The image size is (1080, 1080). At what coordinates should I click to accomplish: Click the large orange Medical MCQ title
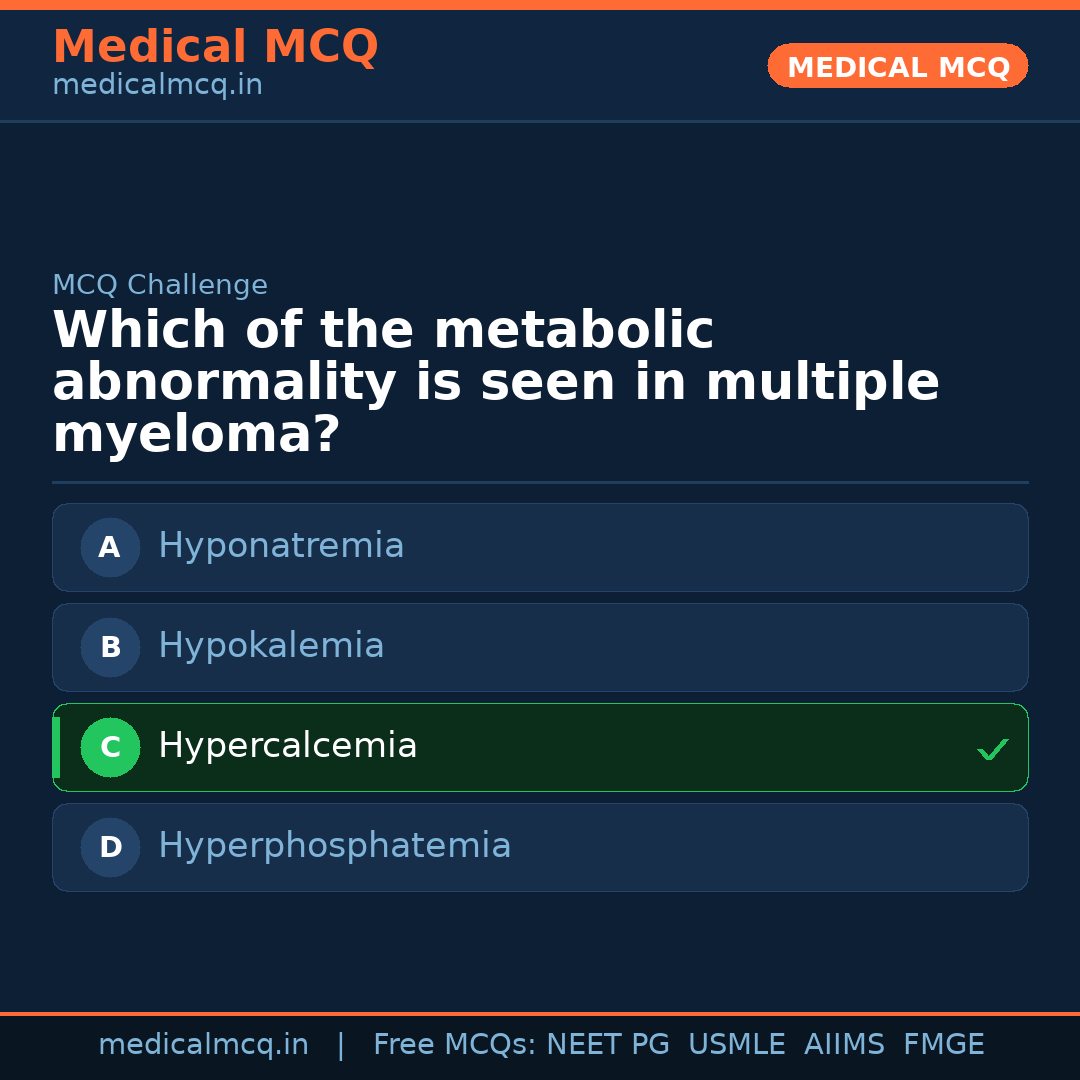(215, 47)
